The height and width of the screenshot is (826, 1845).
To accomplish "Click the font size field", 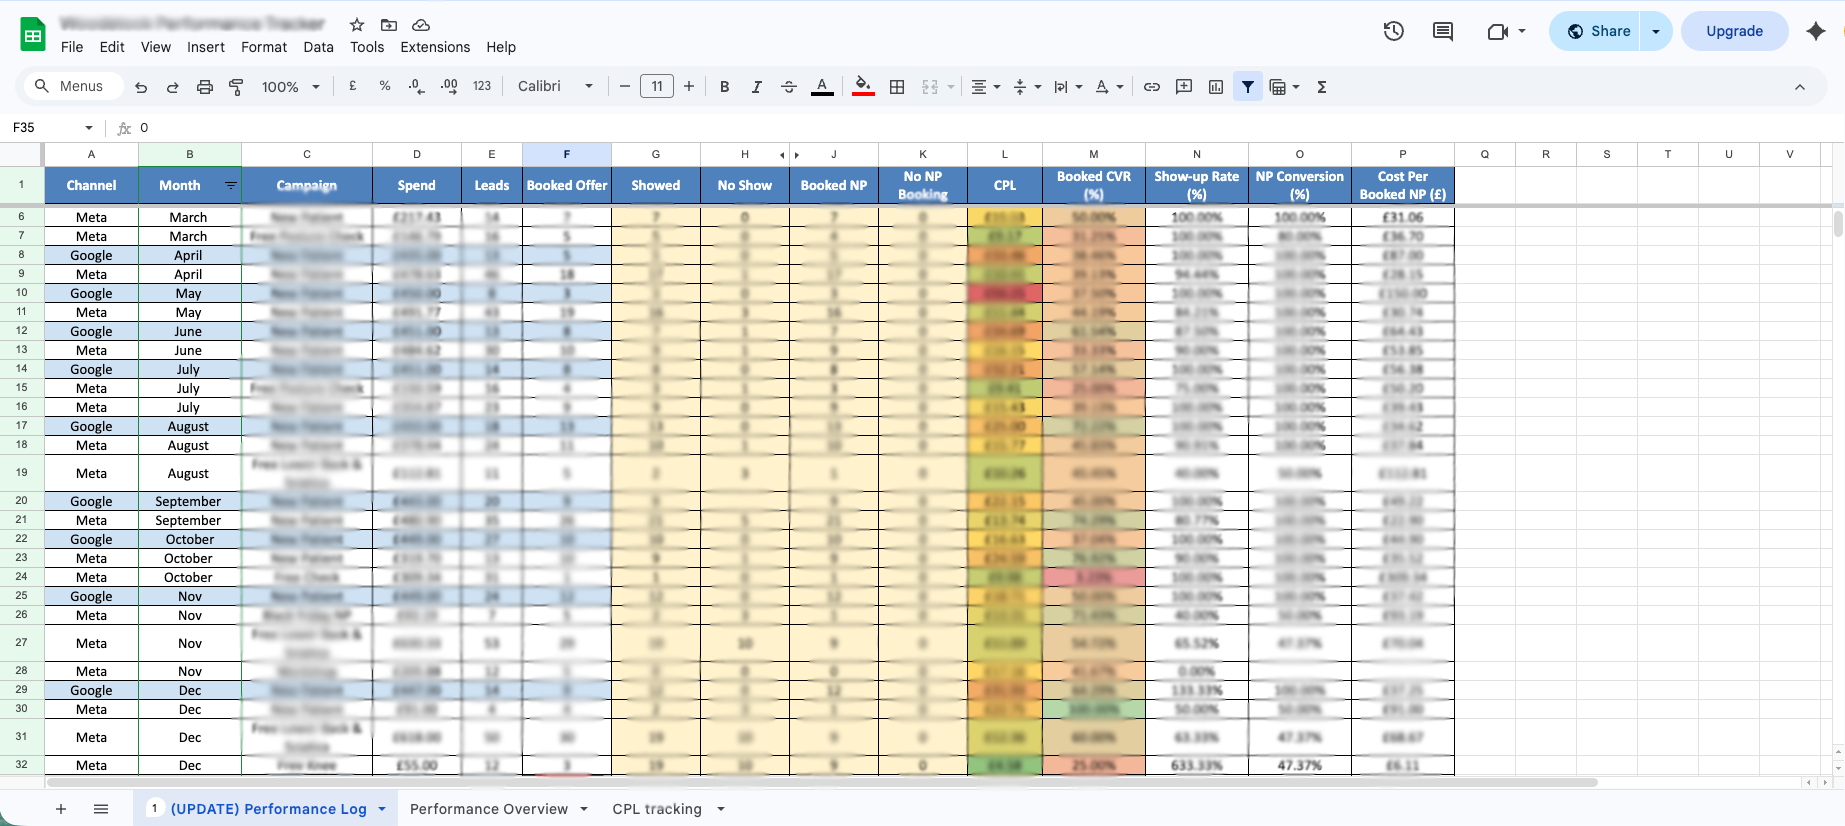I will pyautogui.click(x=657, y=87).
